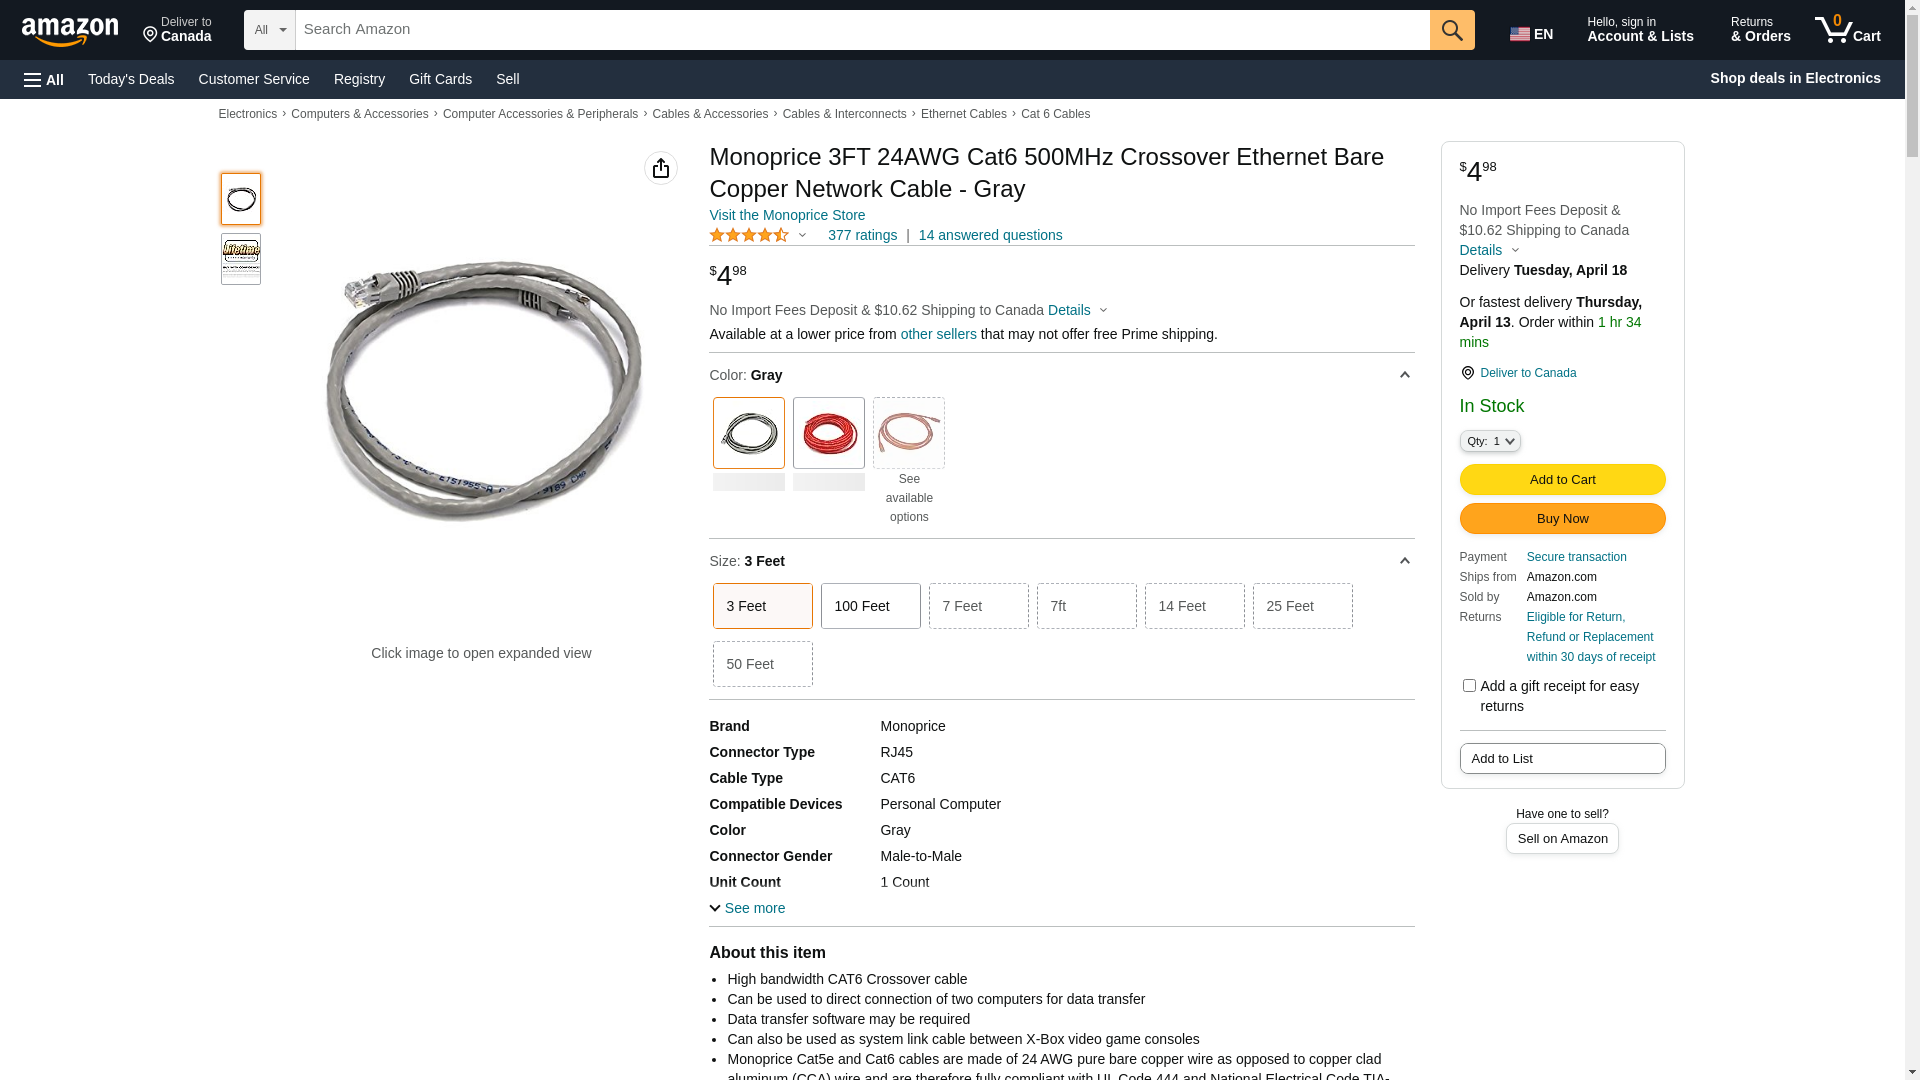Click the search magnifier button
1920x1080 pixels.
click(1452, 30)
